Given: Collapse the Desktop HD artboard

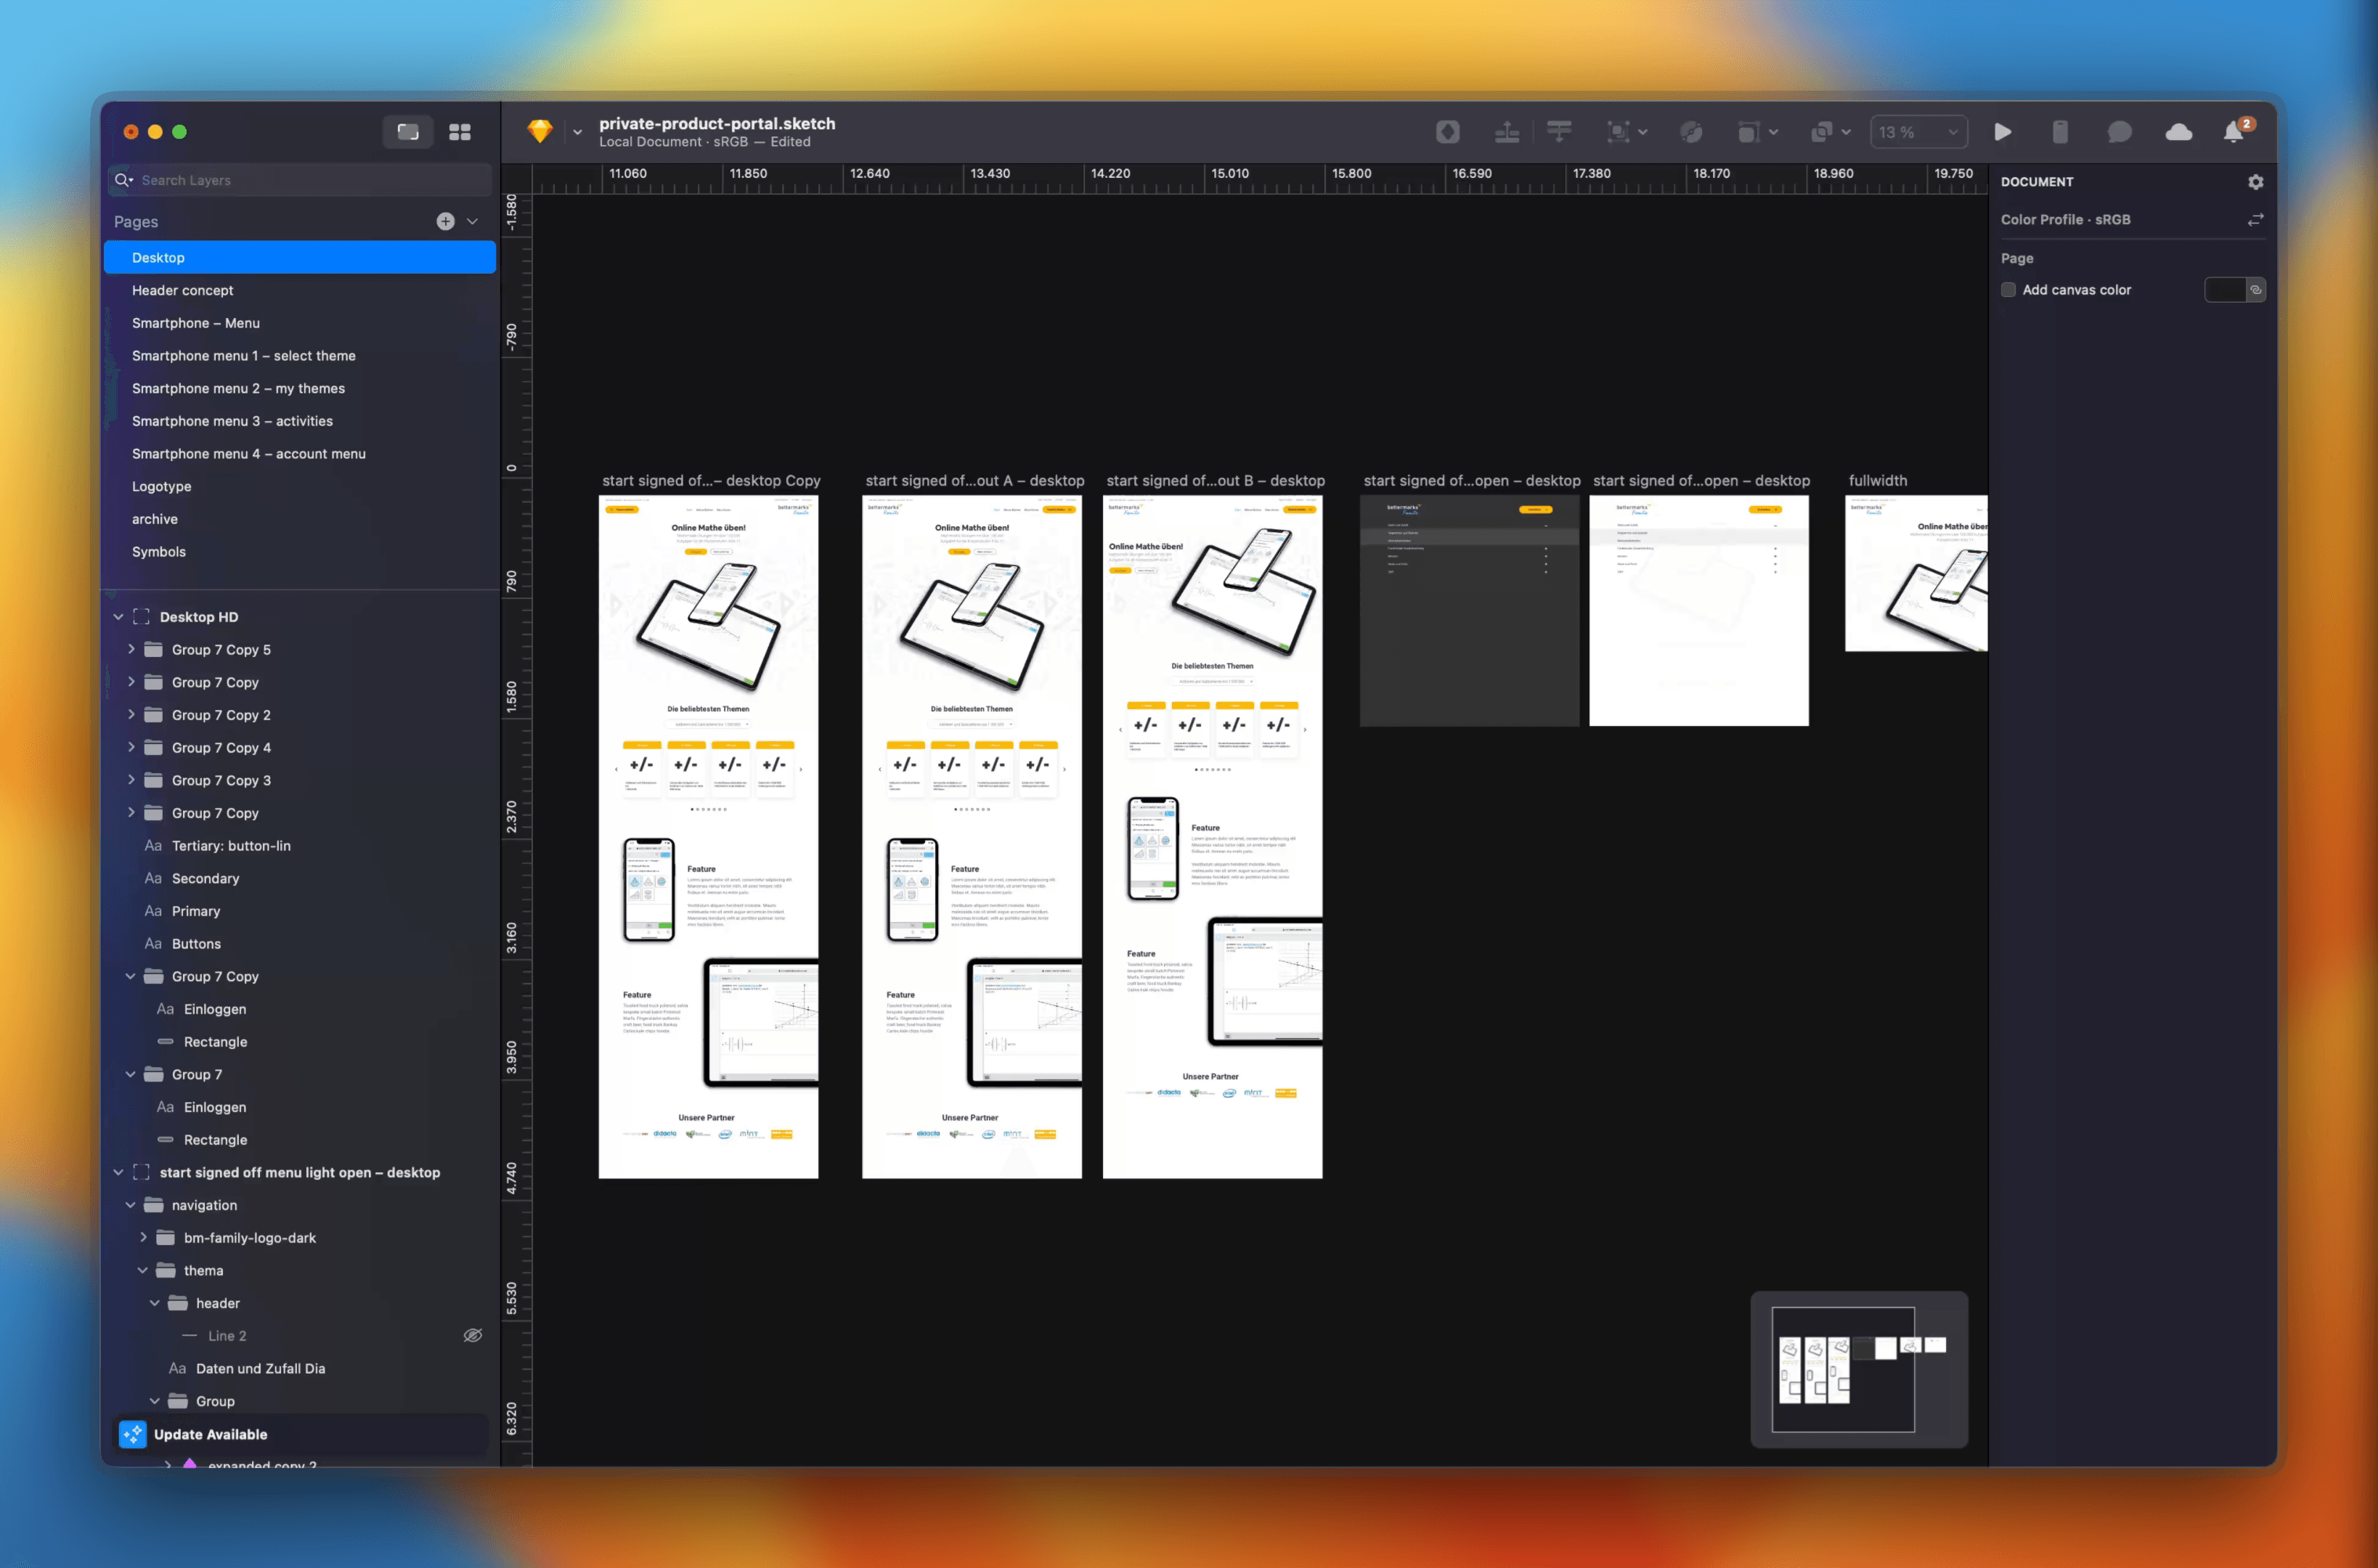Looking at the screenshot, I should (118, 617).
